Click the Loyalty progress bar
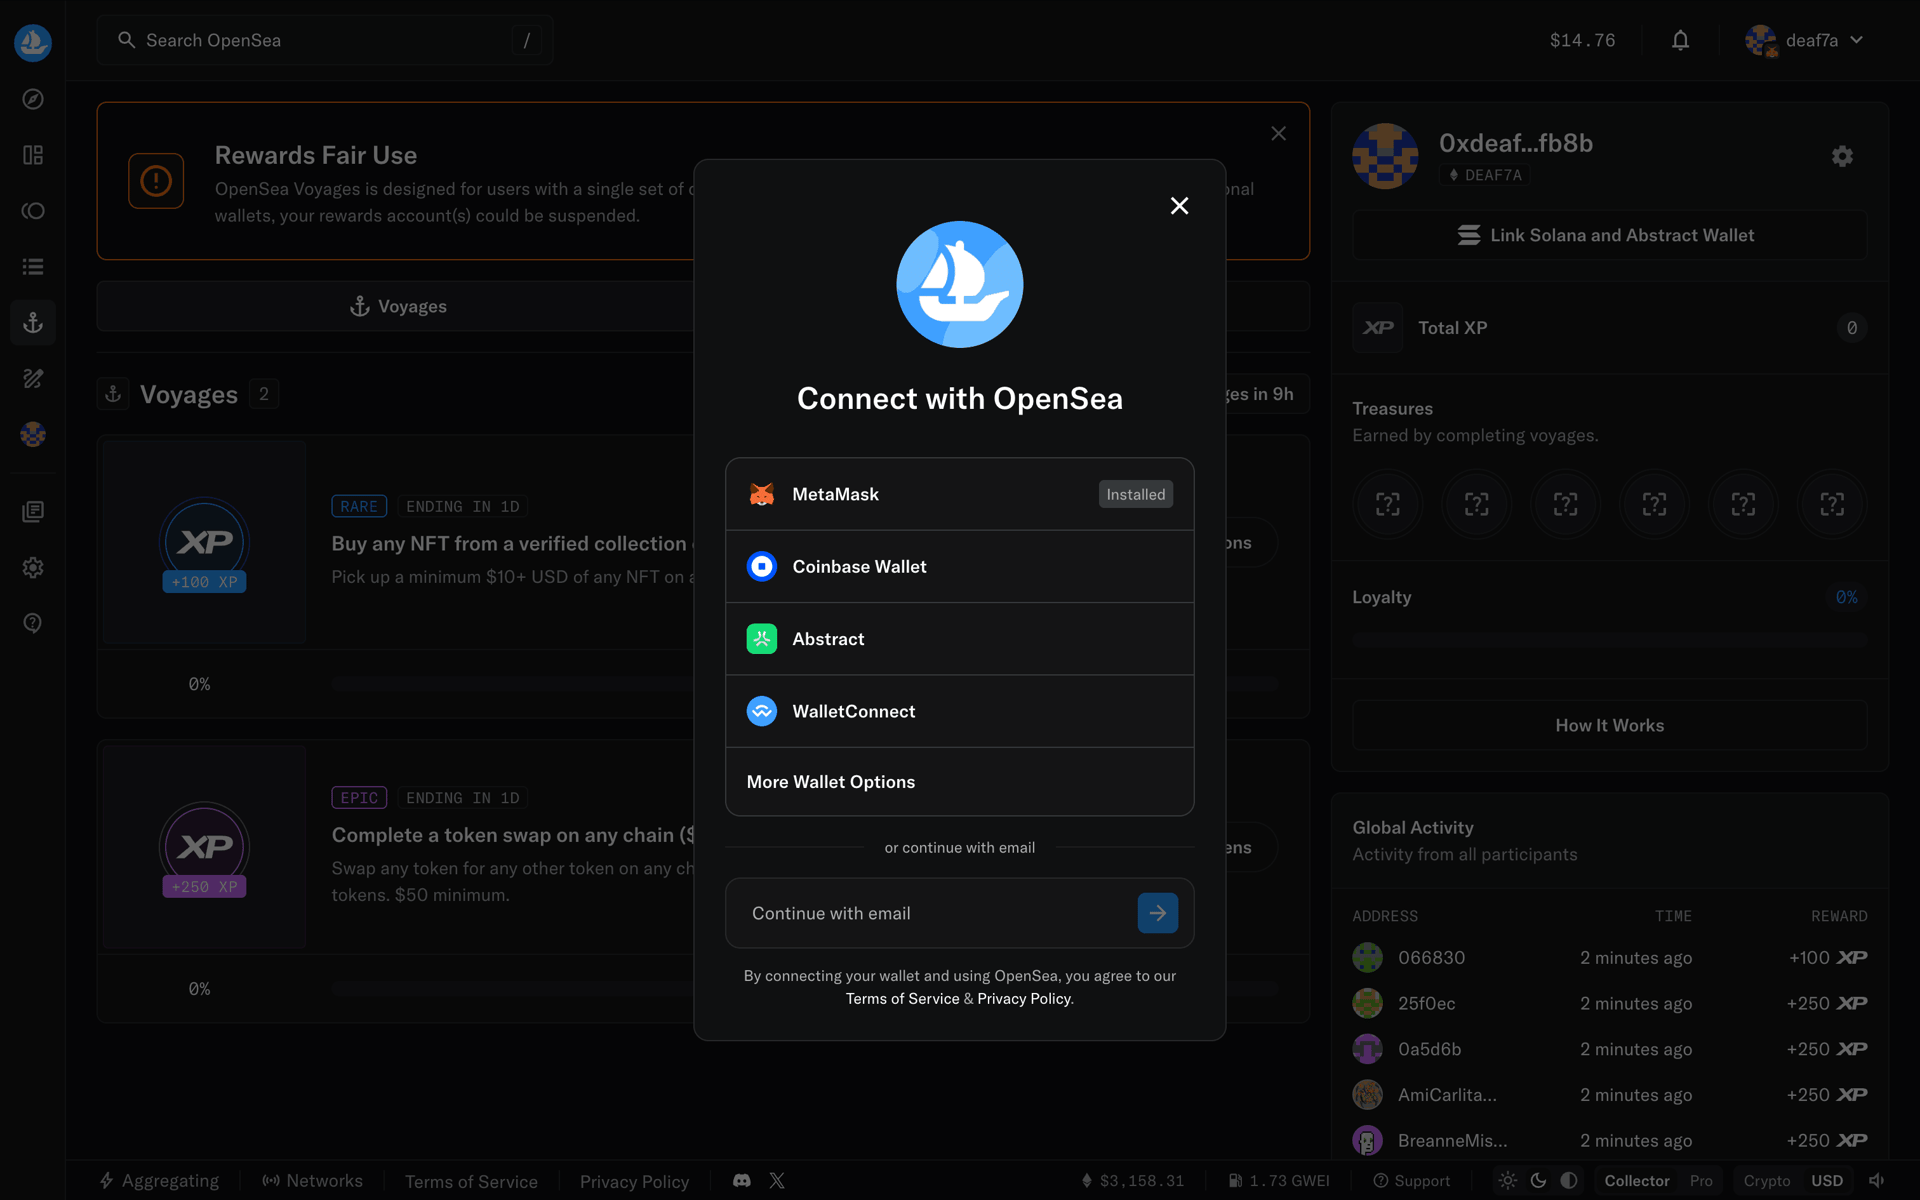Screen dimensions: 1920x1200 tap(1609, 640)
